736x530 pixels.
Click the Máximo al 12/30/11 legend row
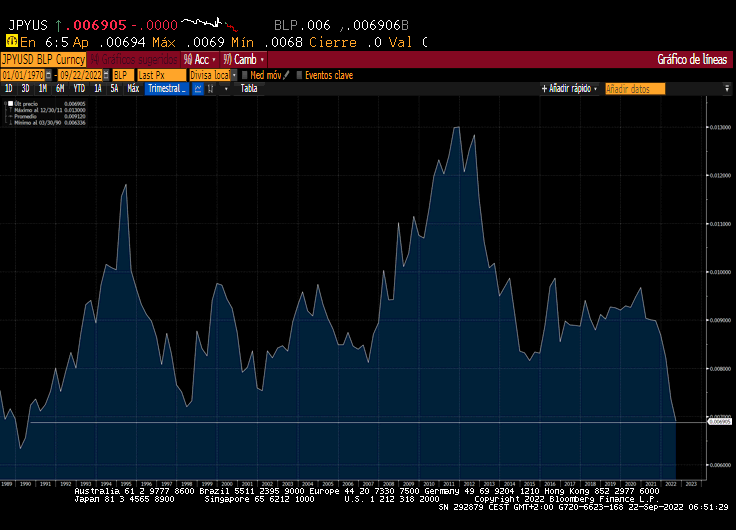[47, 110]
